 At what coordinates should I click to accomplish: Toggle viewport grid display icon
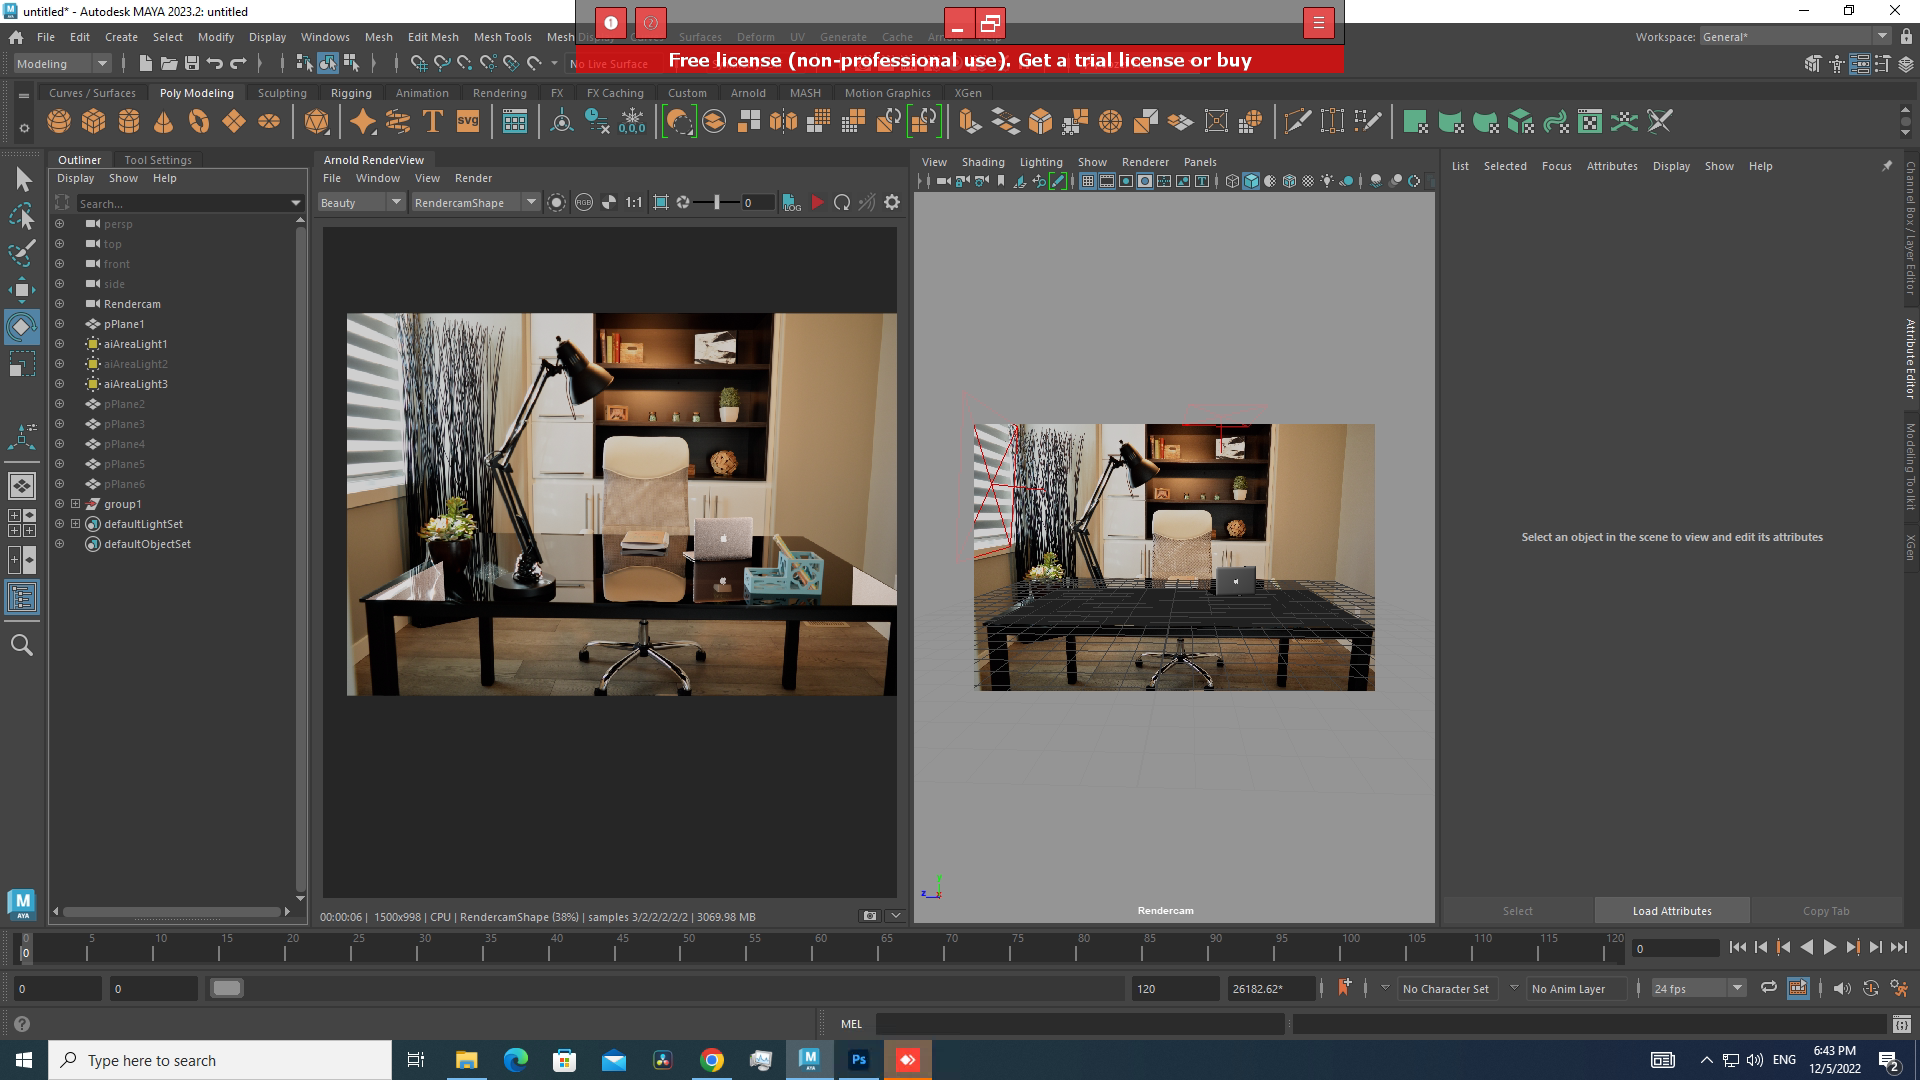(x=1088, y=181)
